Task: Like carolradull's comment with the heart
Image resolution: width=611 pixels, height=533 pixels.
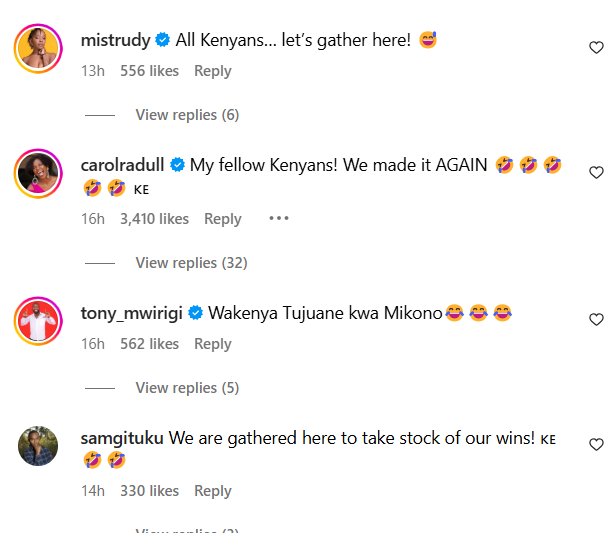Action: (x=596, y=172)
